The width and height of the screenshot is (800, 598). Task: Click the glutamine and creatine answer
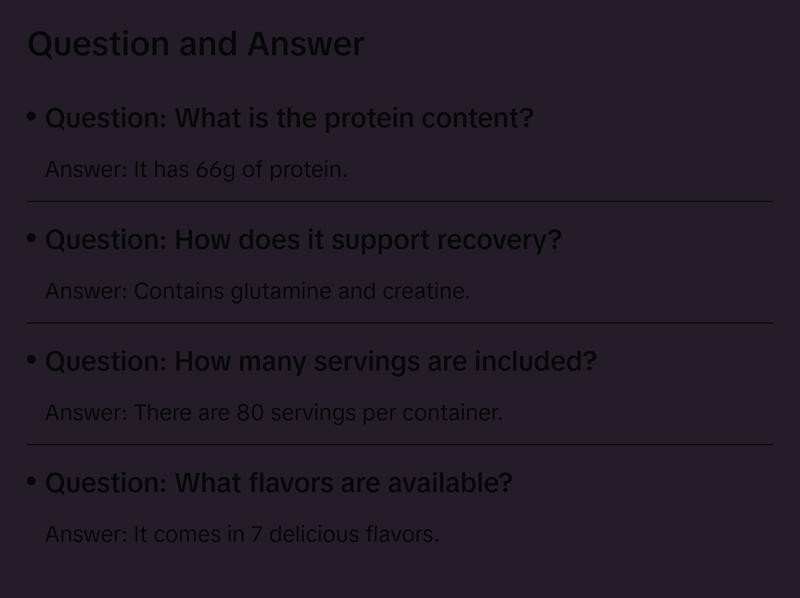click(257, 291)
